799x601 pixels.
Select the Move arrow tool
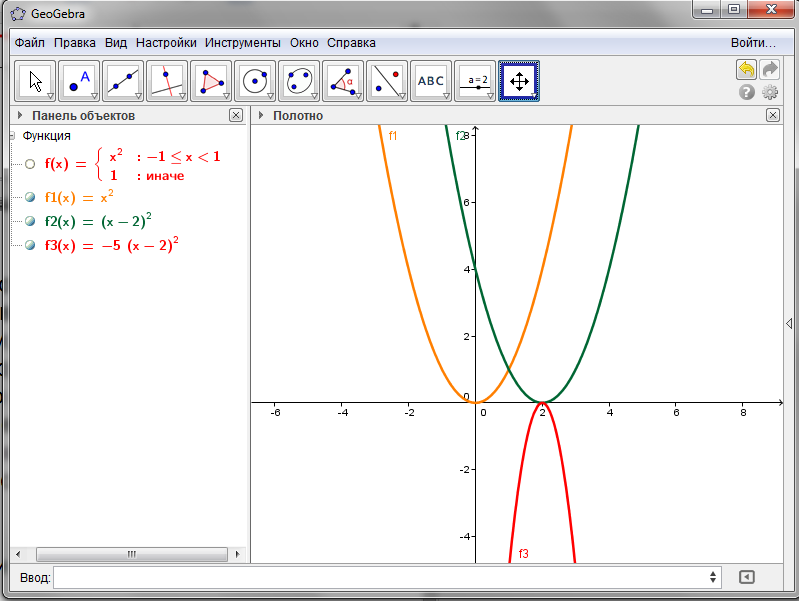(x=35, y=81)
